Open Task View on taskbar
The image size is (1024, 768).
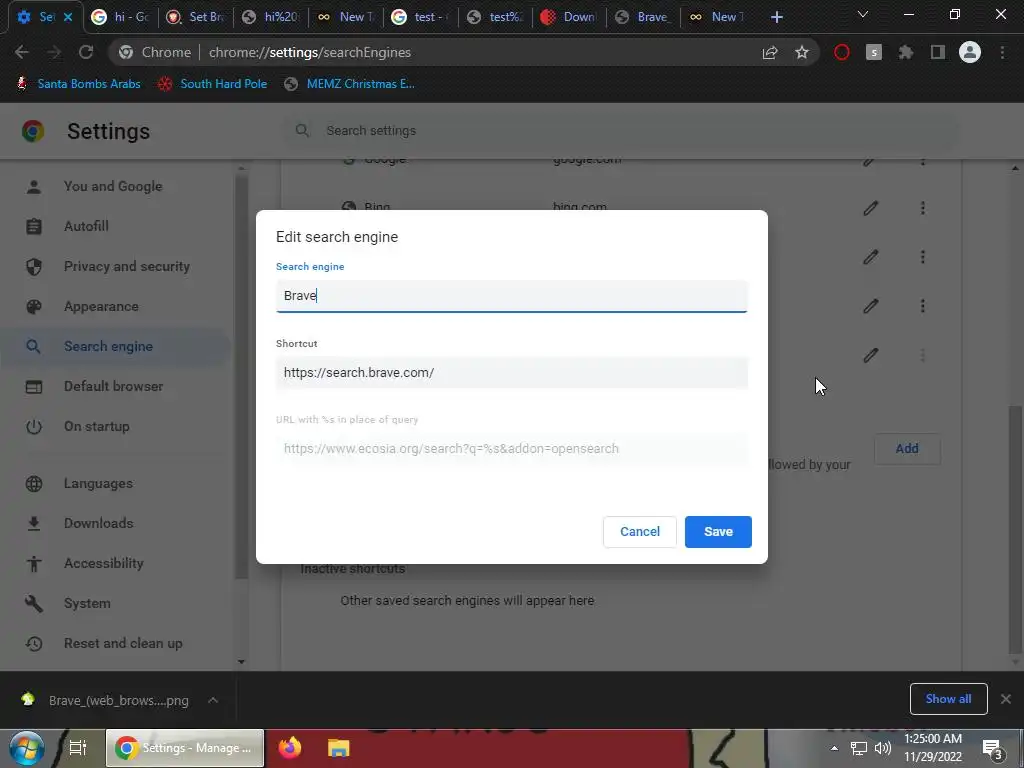[78, 748]
